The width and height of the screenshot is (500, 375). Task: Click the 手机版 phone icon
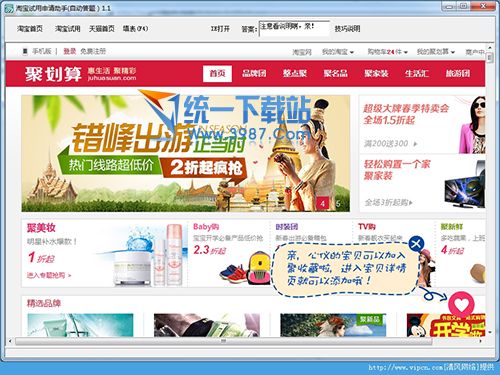click(25, 51)
